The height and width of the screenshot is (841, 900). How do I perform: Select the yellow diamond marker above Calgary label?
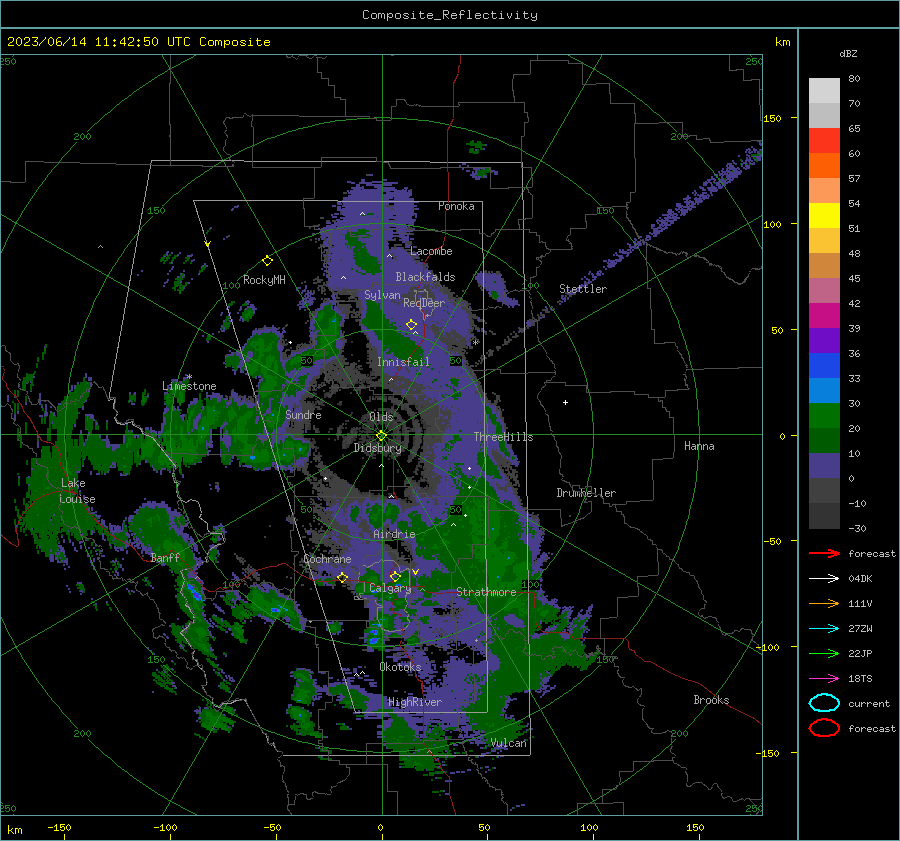(395, 576)
